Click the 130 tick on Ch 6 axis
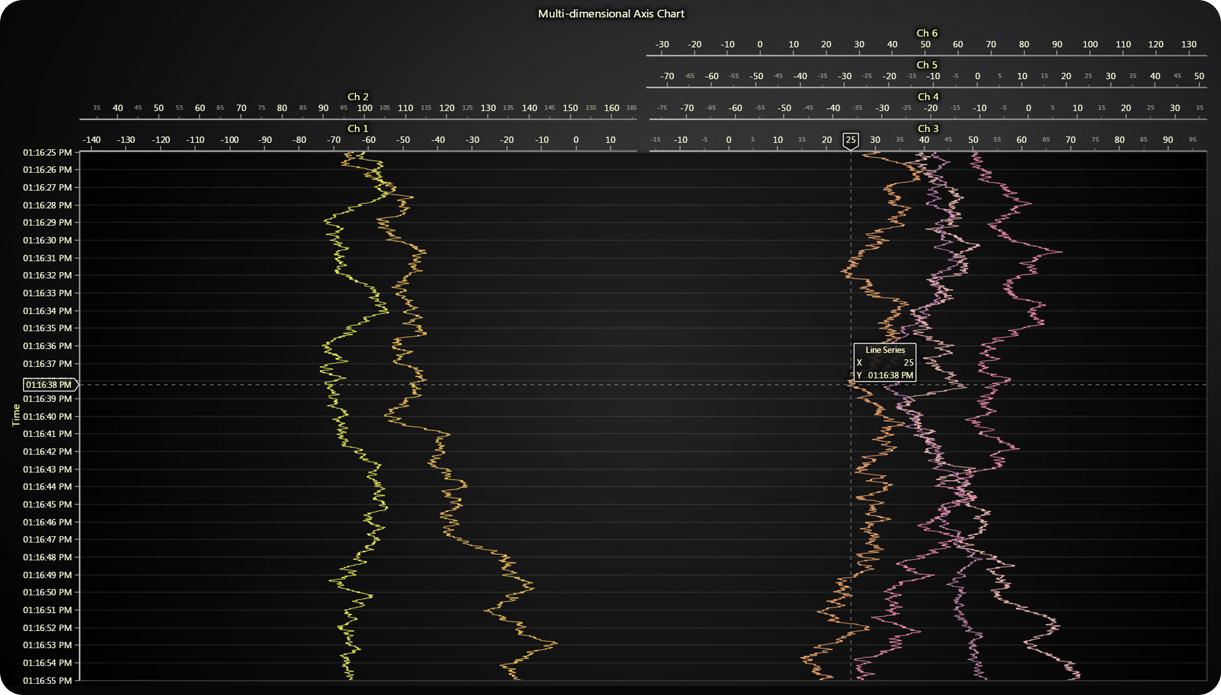This screenshot has width=1221, height=695. coord(1188,45)
